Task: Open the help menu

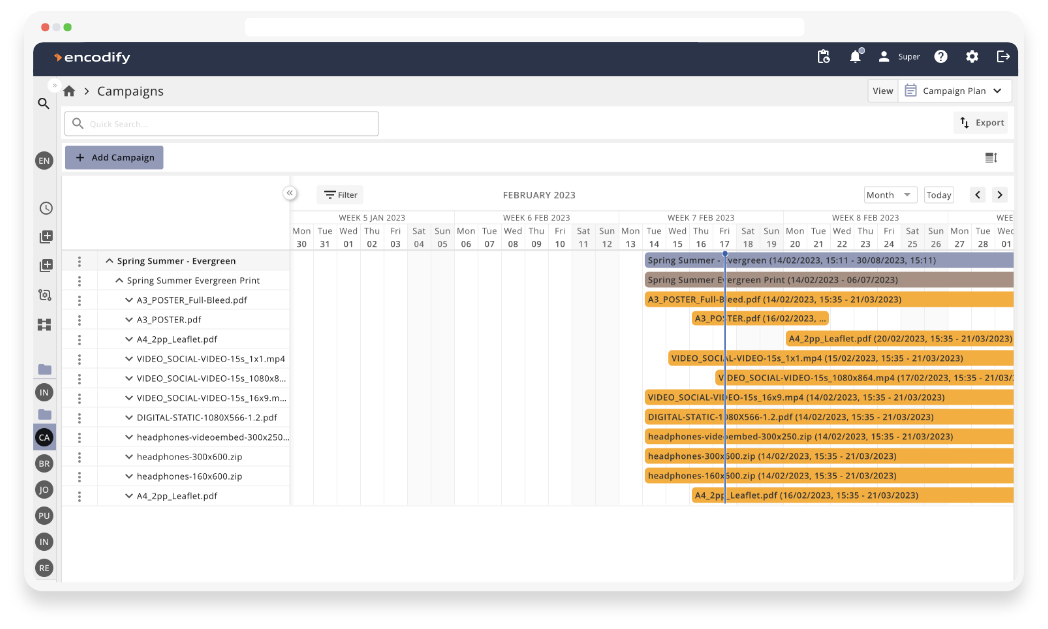Action: click(940, 57)
